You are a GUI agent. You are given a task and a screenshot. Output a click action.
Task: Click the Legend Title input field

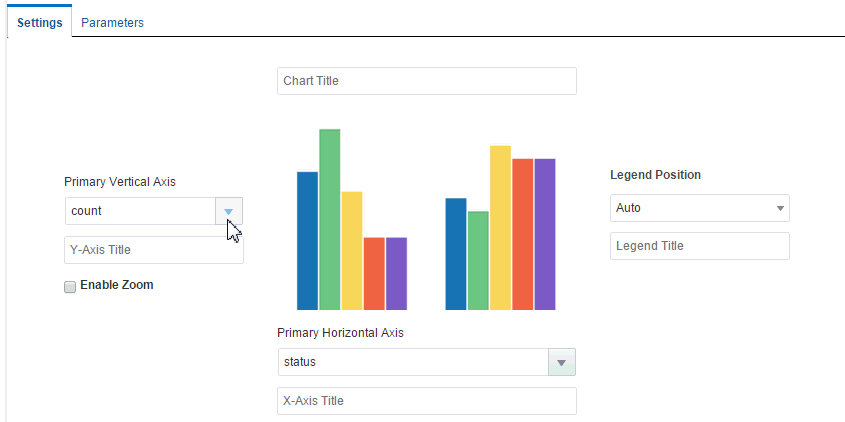pyautogui.click(x=700, y=246)
